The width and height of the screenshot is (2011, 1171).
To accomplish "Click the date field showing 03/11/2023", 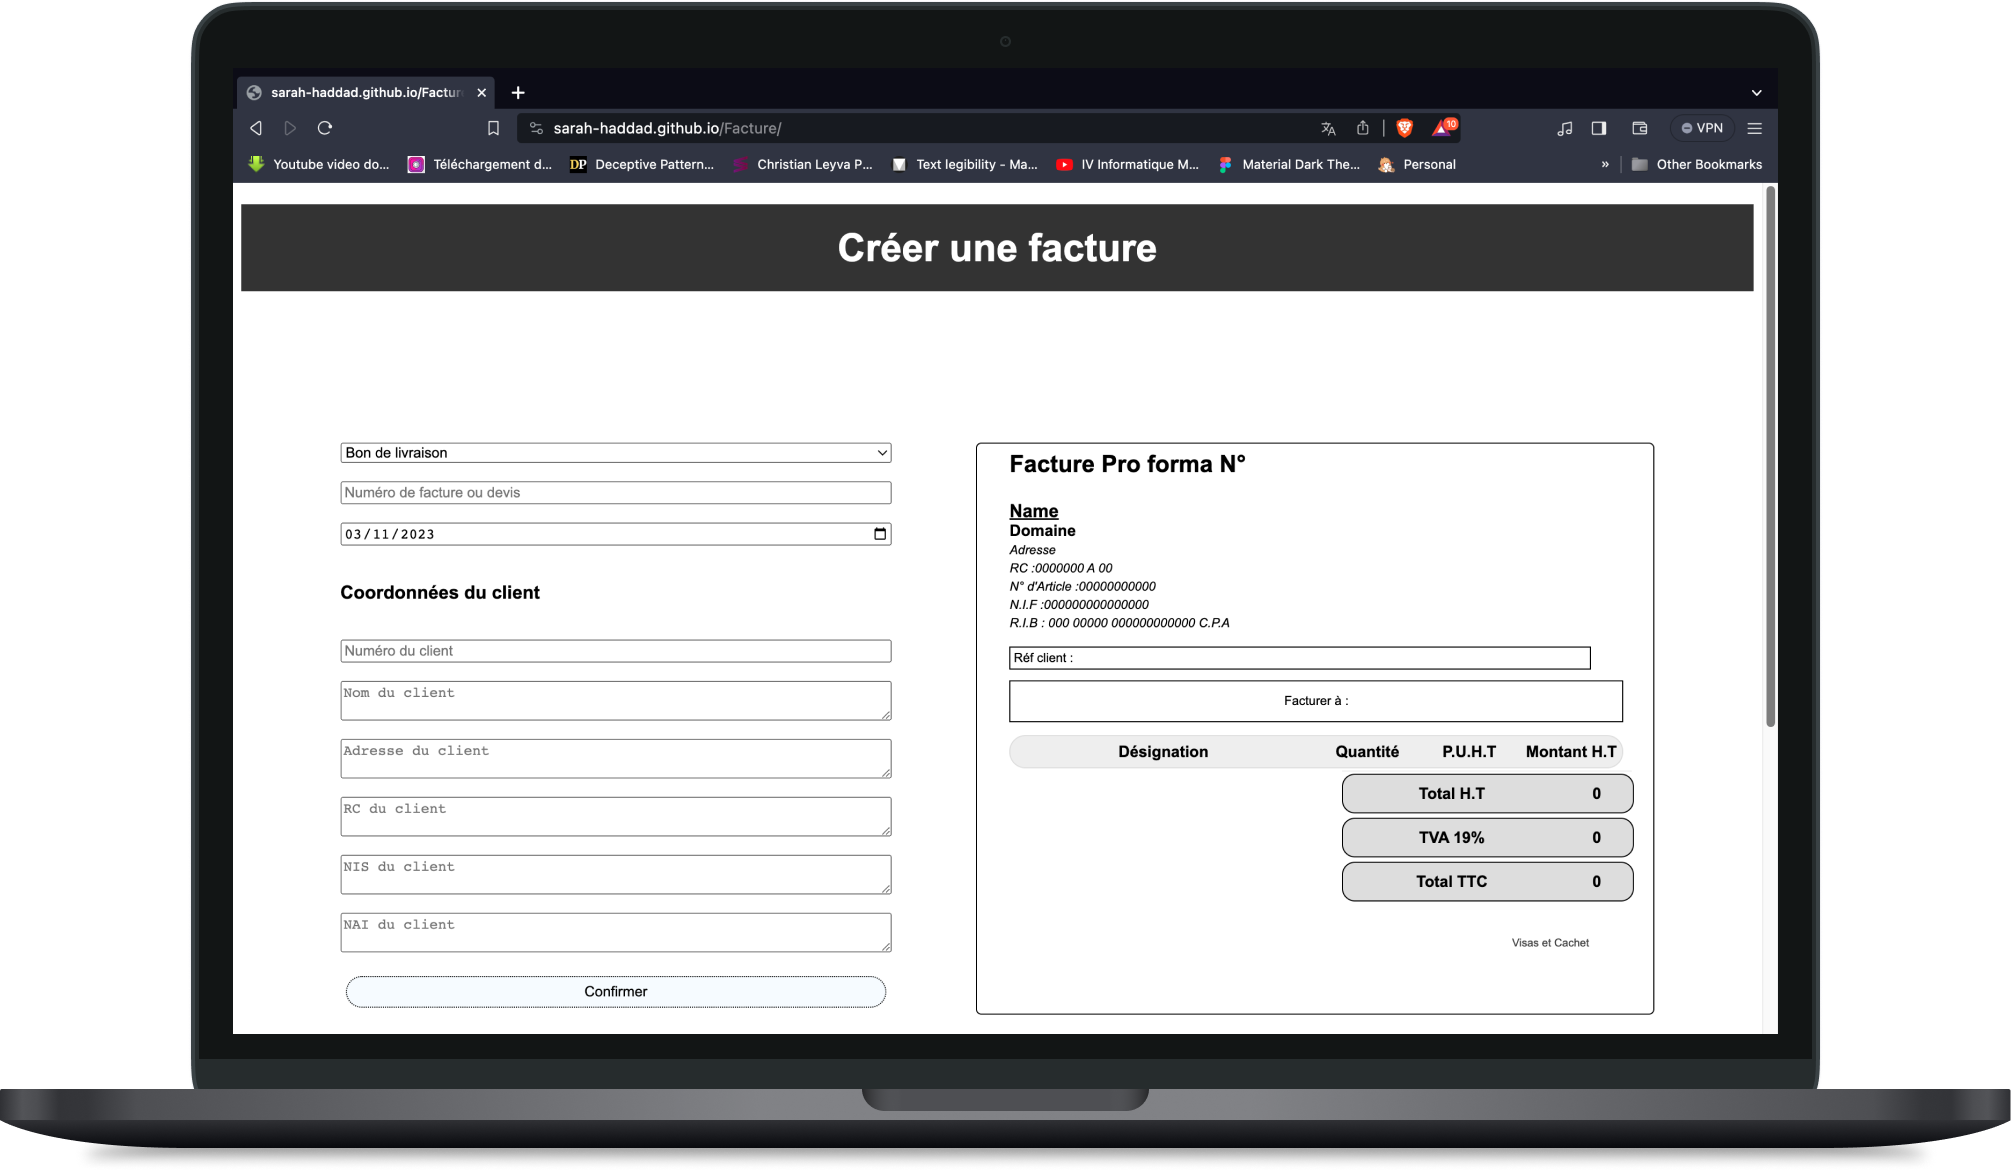I will (x=616, y=534).
